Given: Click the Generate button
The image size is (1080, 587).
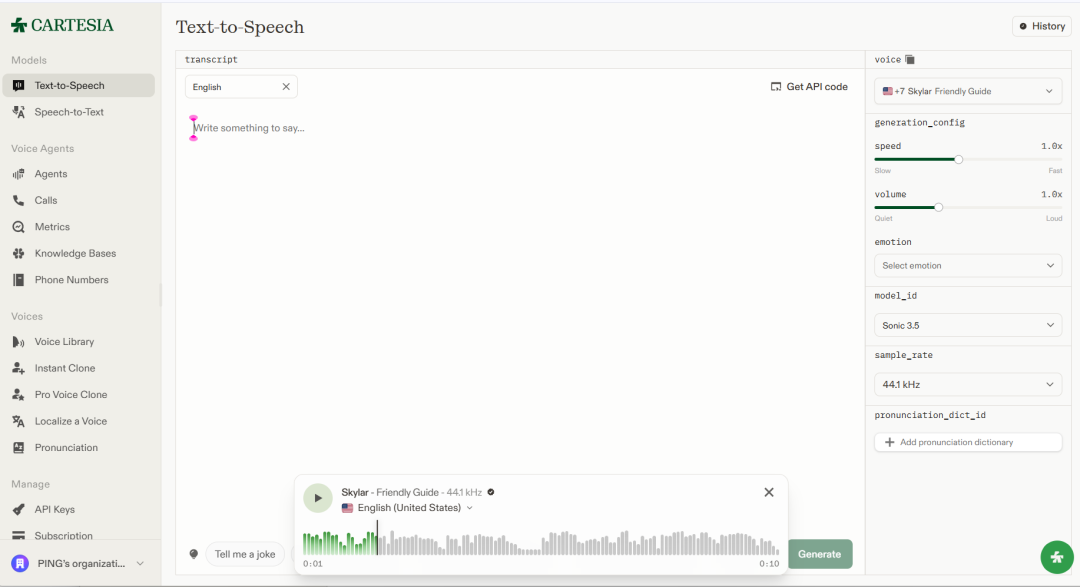Looking at the screenshot, I should click(820, 554).
